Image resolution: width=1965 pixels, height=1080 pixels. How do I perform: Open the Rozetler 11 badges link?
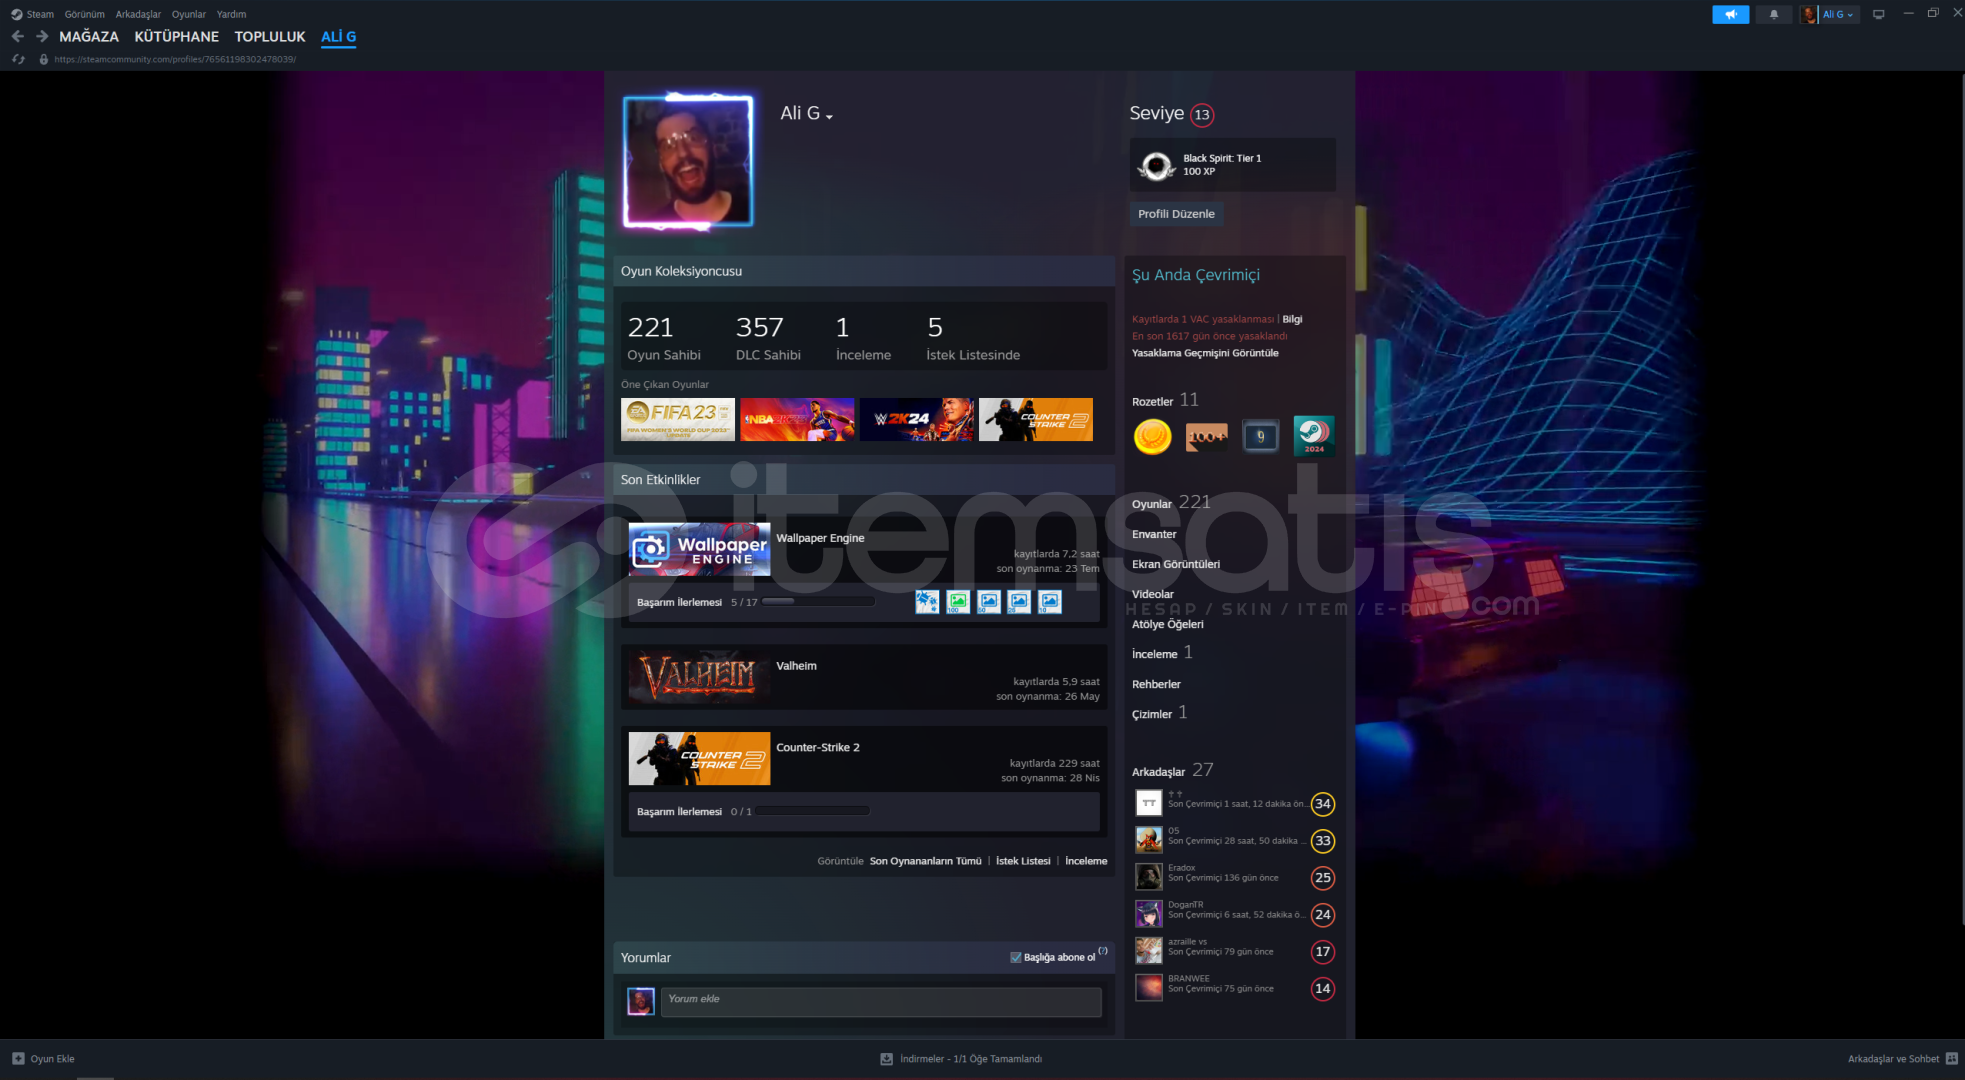tap(1165, 400)
